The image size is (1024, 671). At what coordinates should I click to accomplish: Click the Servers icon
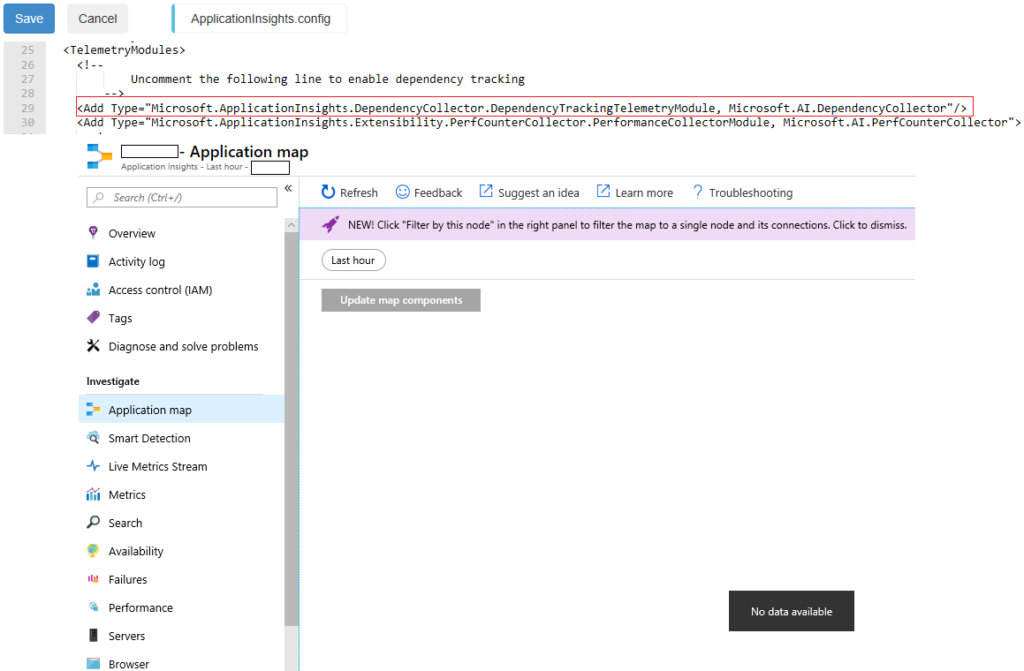tap(93, 635)
